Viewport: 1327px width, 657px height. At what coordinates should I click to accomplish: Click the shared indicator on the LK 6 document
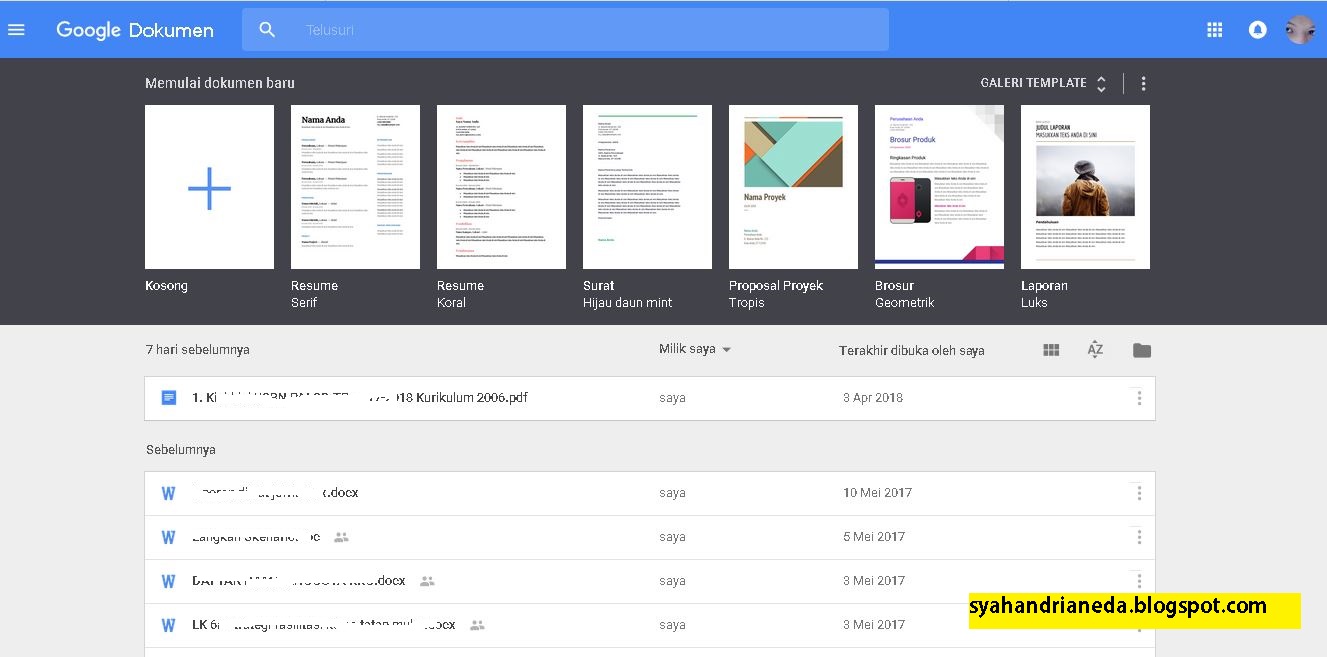477,624
